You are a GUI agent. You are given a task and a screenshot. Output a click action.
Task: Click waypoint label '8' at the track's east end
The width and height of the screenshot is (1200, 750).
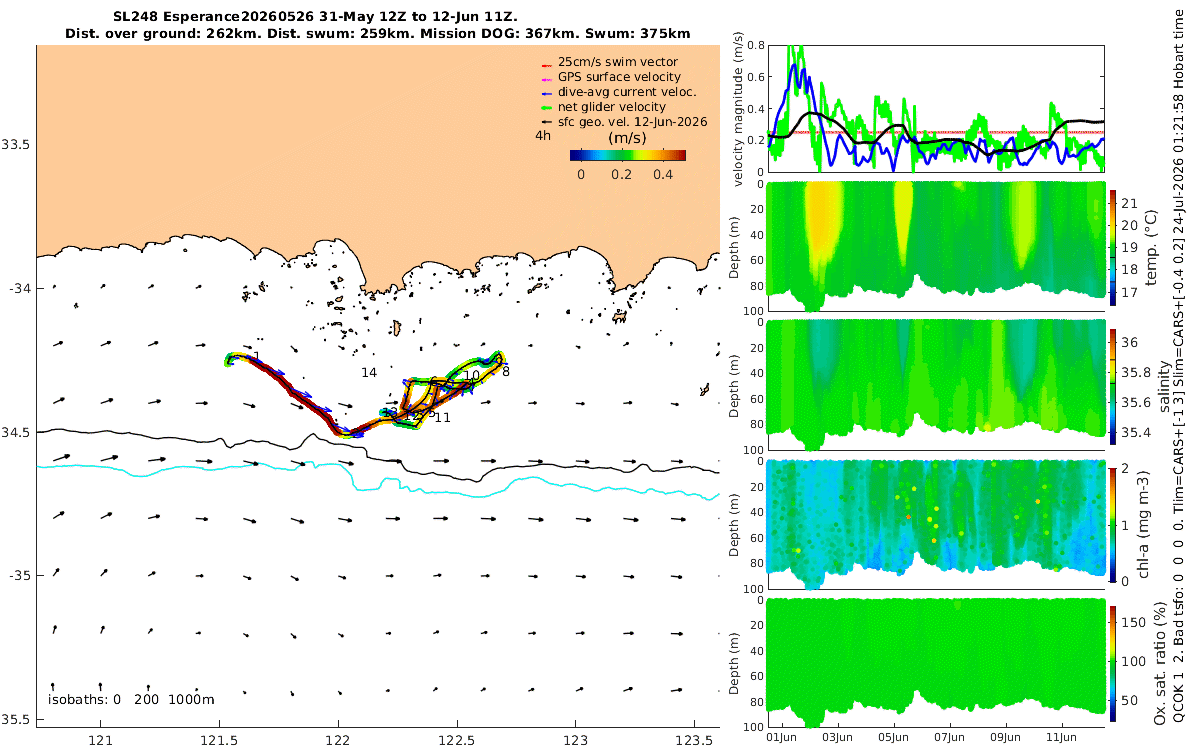pos(506,372)
